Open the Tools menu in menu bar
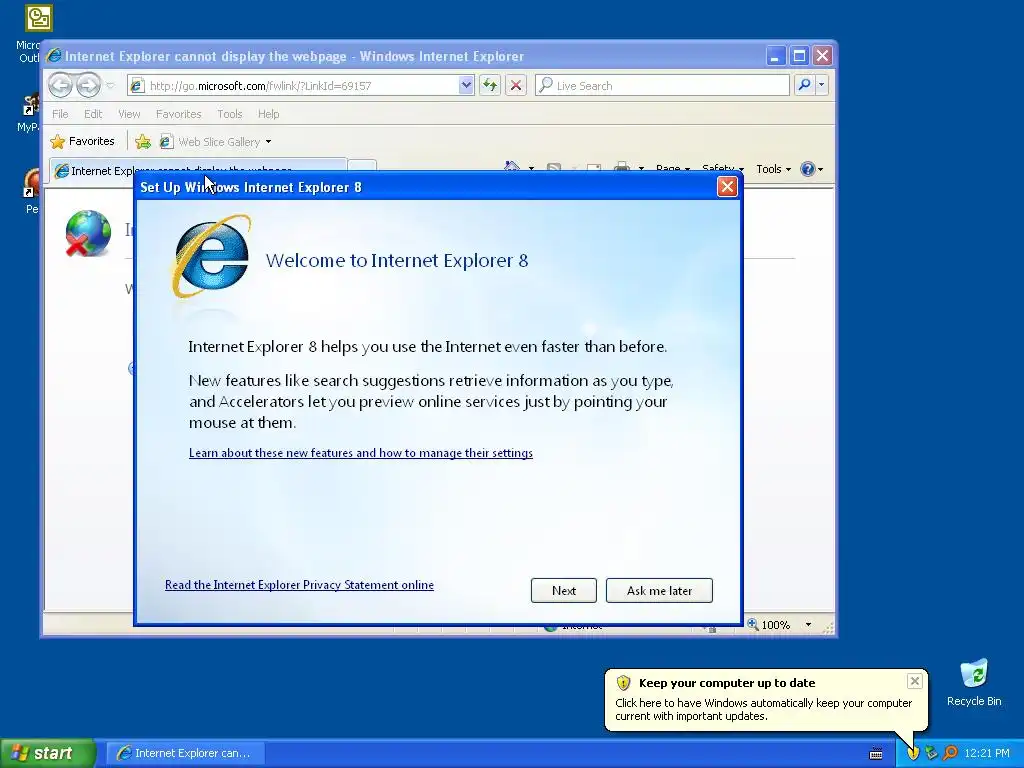 (229, 114)
